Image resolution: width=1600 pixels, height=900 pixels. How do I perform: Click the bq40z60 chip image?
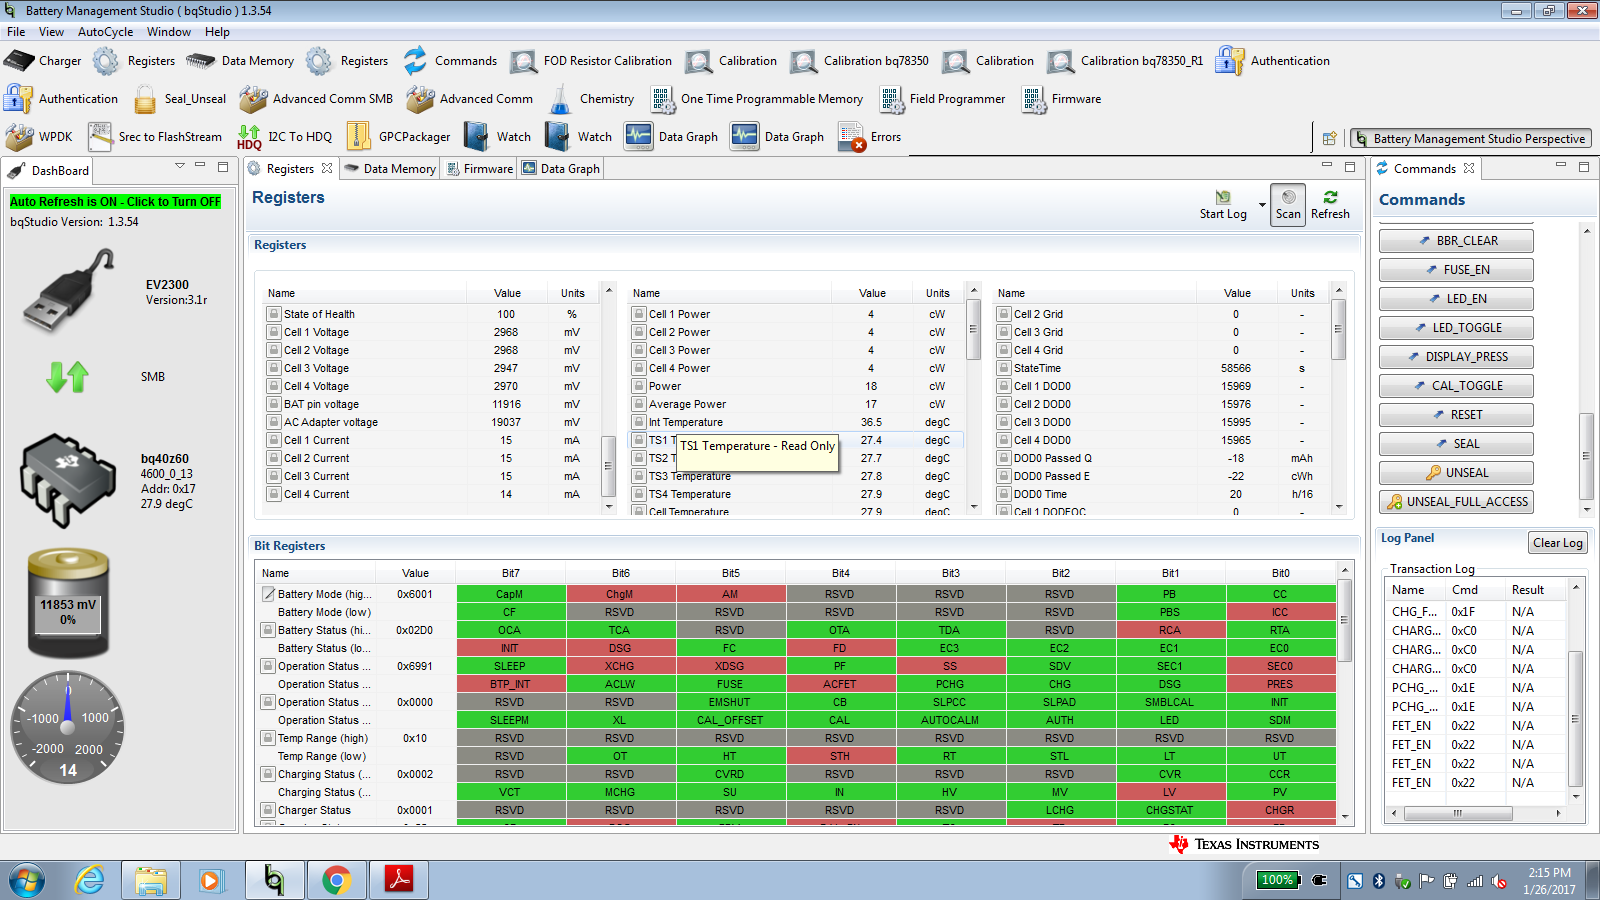click(x=67, y=481)
